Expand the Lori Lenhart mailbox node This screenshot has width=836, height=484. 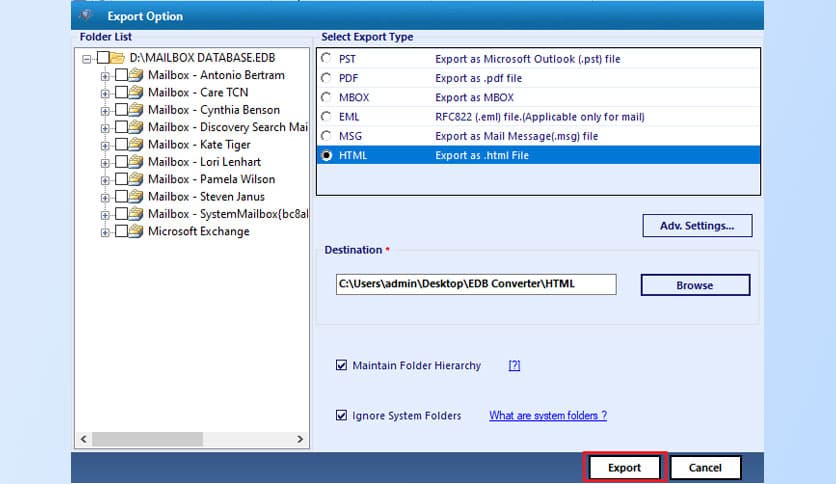(105, 163)
